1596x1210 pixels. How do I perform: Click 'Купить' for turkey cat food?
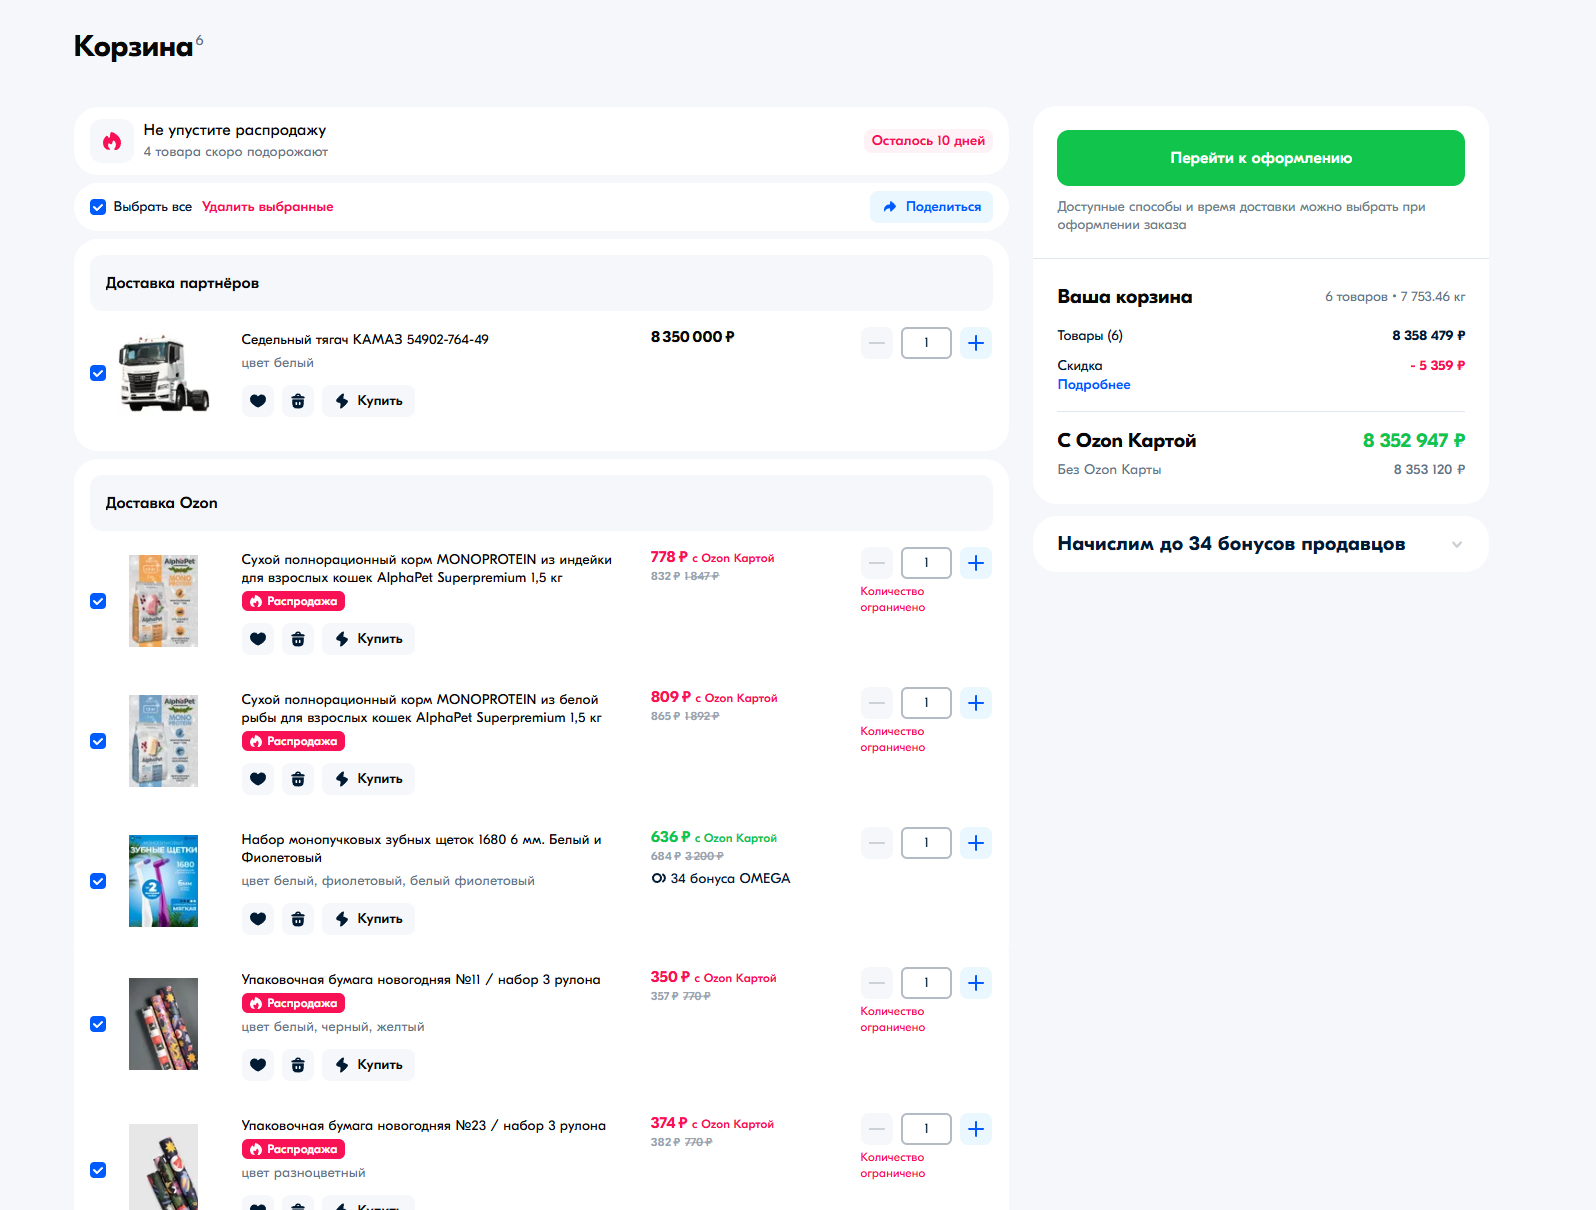click(368, 639)
